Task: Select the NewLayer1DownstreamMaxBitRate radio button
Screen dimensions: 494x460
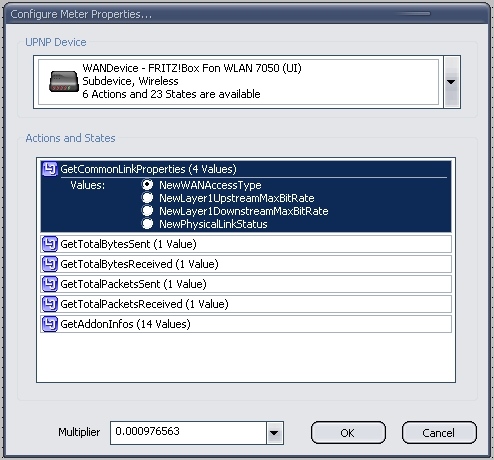Action: (147, 211)
